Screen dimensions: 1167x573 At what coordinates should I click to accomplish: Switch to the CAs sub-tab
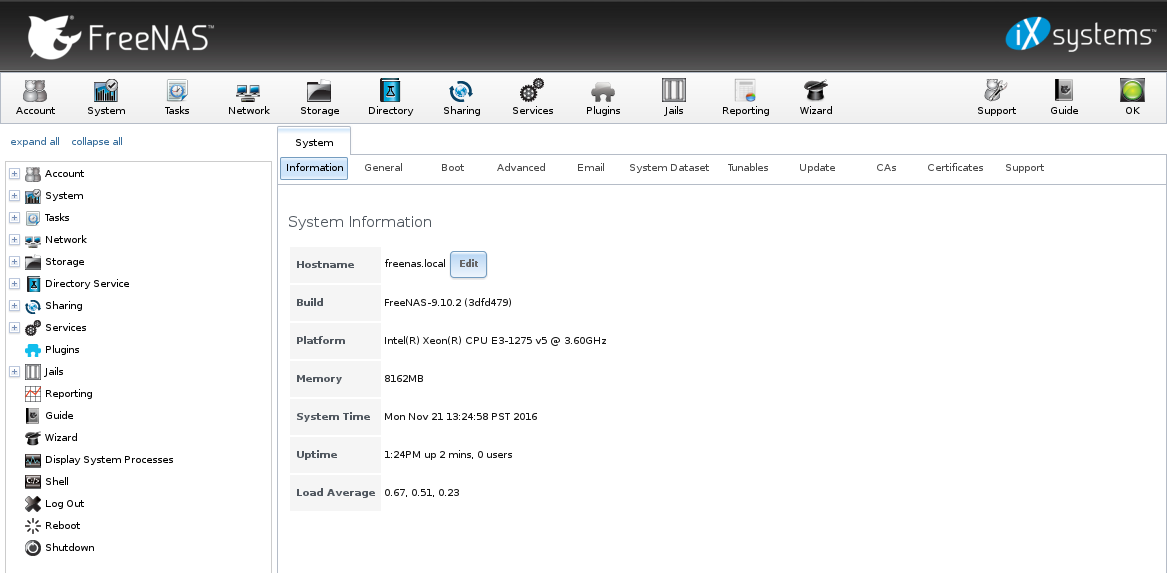coord(886,168)
